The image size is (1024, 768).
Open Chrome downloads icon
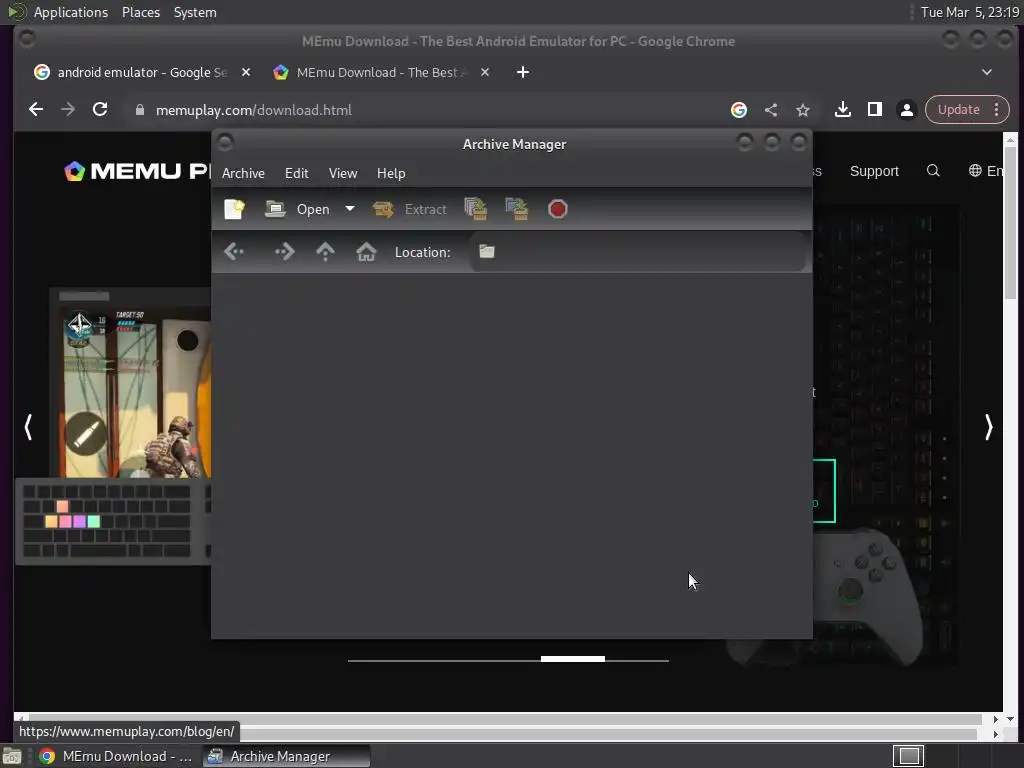(x=842, y=110)
